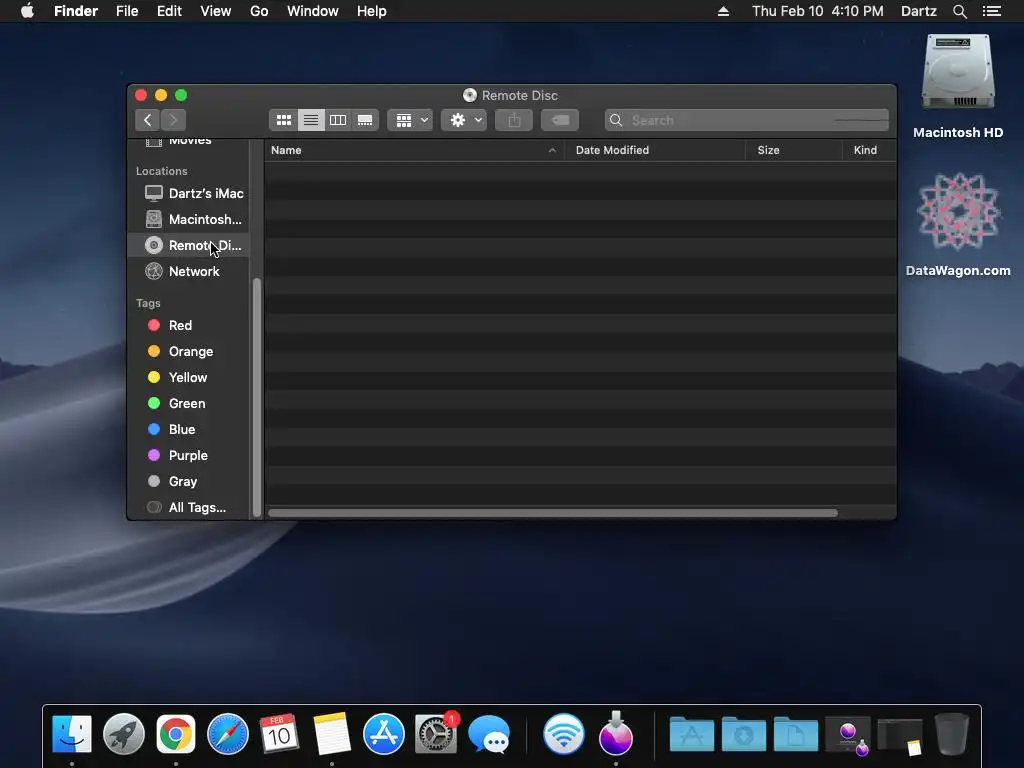This screenshot has width=1024, height=768.
Task: Open the Apple menu
Action: [27, 11]
